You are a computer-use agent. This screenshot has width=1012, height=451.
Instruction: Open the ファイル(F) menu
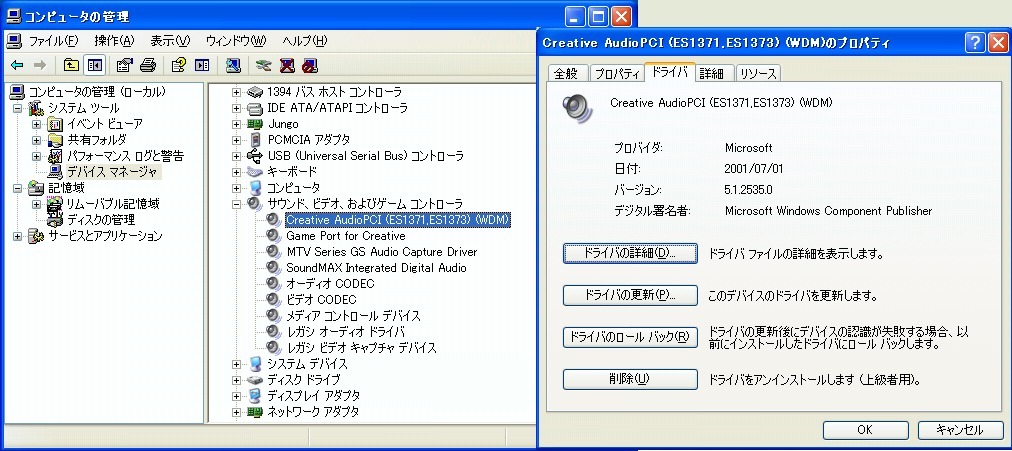coord(53,41)
